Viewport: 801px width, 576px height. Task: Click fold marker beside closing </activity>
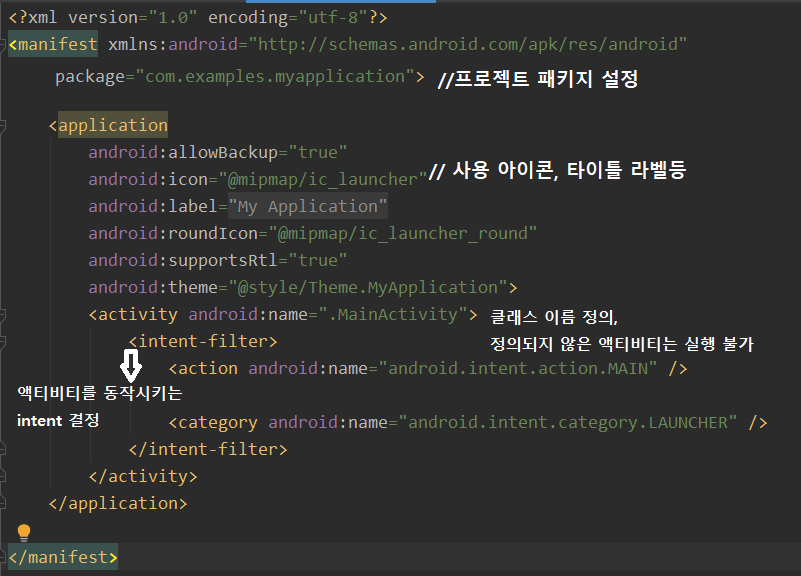coord(2,476)
